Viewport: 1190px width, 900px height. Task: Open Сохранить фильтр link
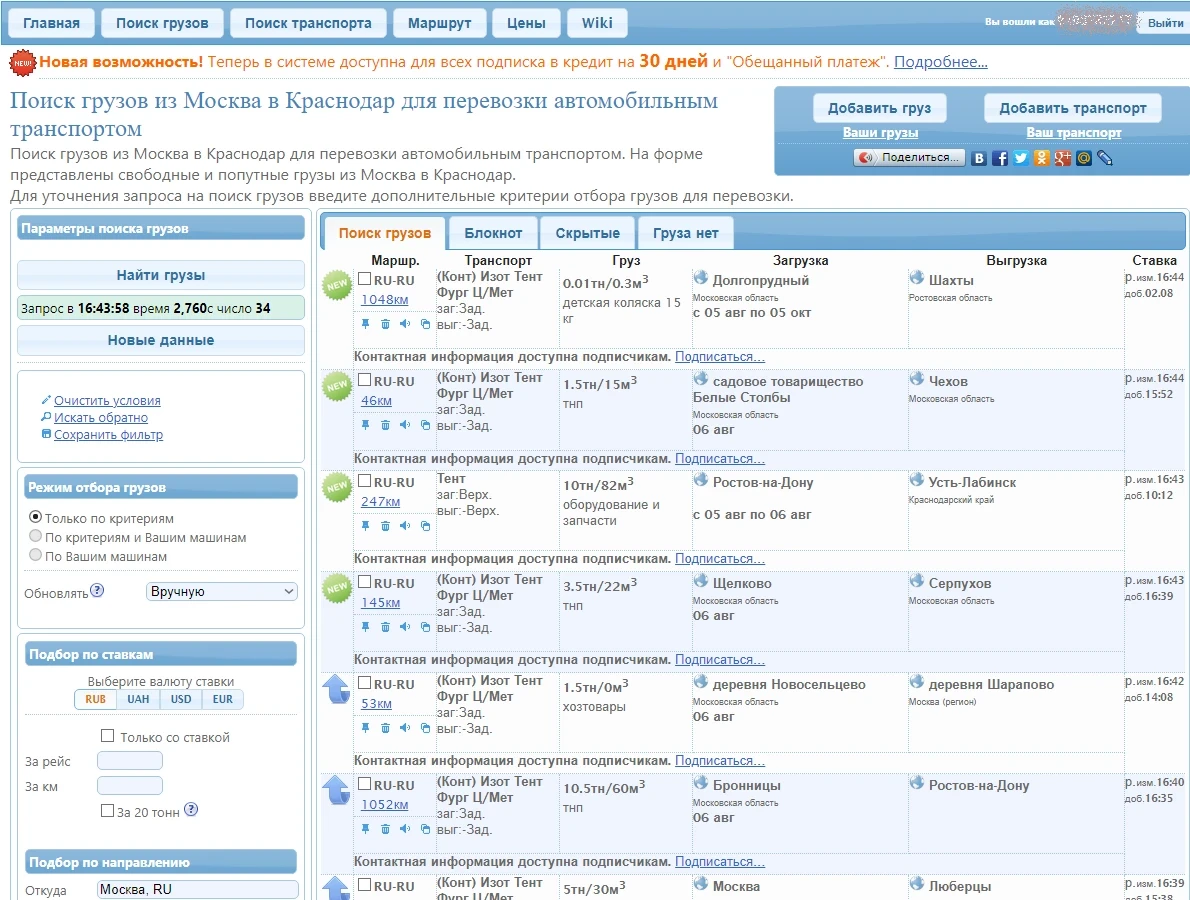tap(109, 434)
